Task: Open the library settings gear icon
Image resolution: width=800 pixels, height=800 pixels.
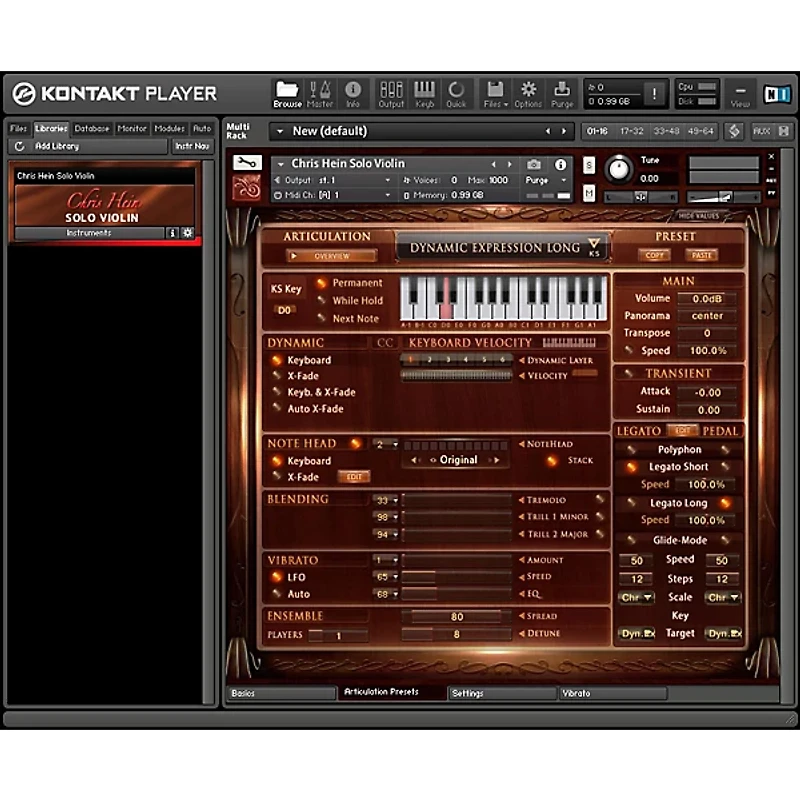Action: [187, 233]
